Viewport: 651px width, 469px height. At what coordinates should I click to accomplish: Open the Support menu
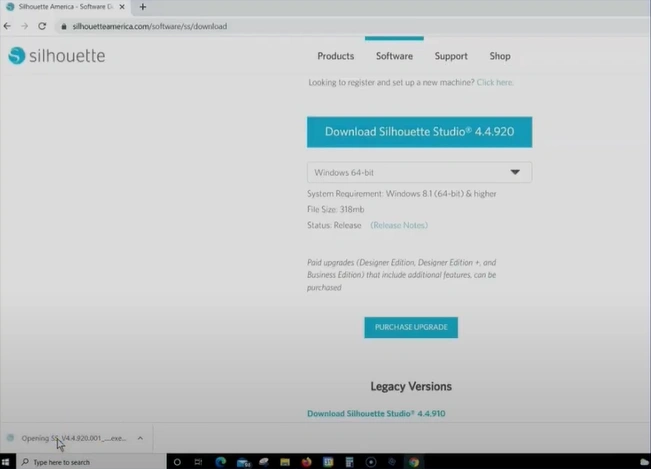(x=451, y=56)
